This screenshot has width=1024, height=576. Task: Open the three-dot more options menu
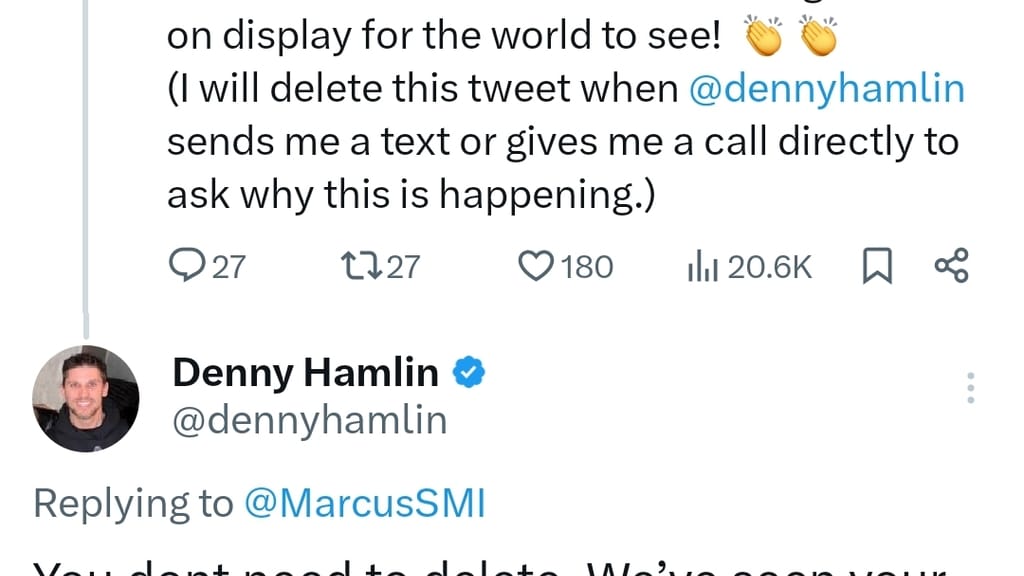click(x=970, y=388)
